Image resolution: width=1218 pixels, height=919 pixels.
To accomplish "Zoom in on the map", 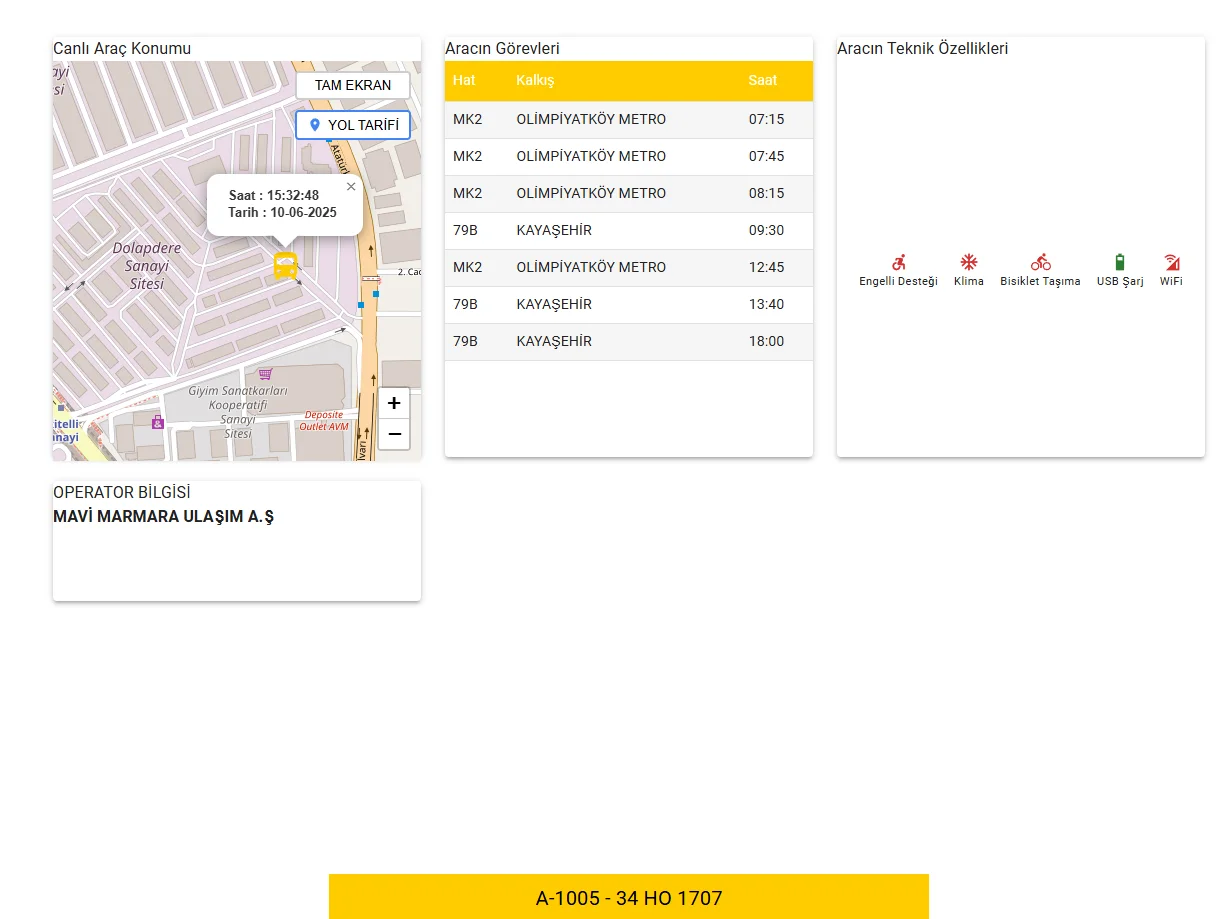I will click(394, 403).
